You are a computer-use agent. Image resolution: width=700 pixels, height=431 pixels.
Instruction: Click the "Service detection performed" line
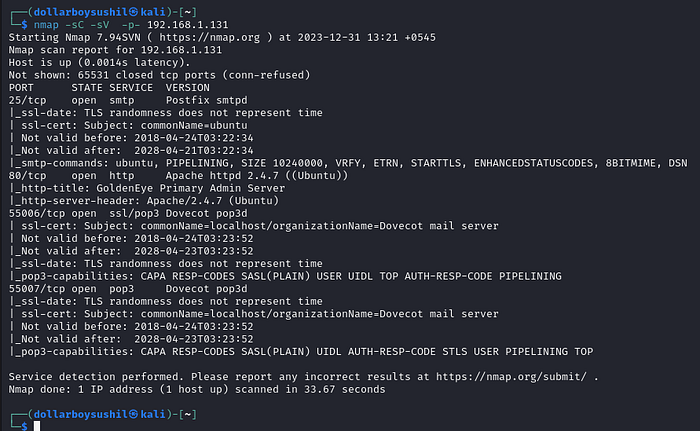300,376
